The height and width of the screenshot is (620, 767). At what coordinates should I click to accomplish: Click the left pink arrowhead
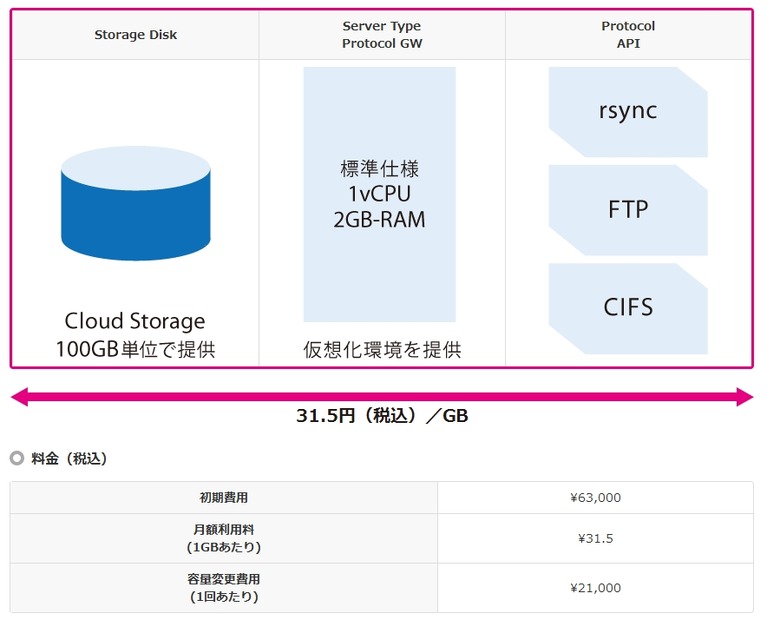click(x=20, y=397)
